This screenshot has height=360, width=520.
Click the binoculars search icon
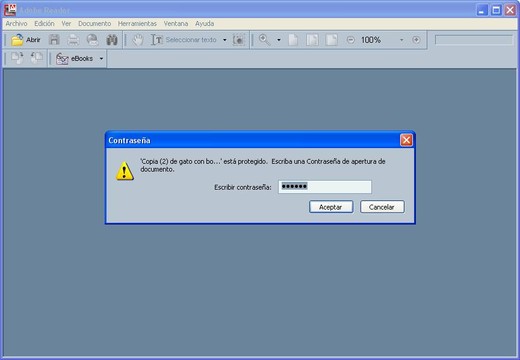112,40
